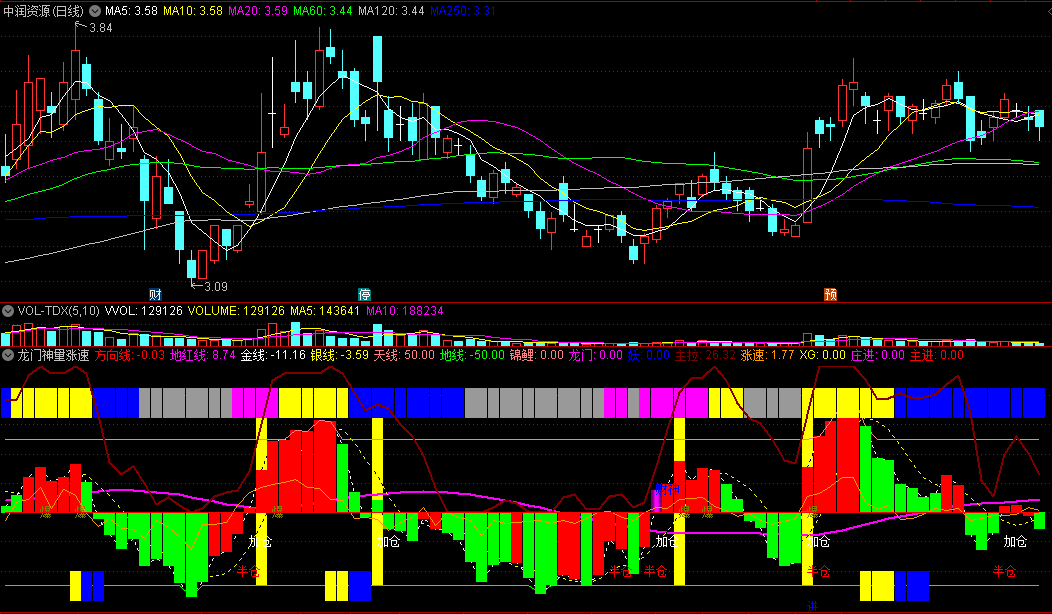Click the MA5: 3.58 moving average label
The height and width of the screenshot is (614, 1052).
[132, 11]
